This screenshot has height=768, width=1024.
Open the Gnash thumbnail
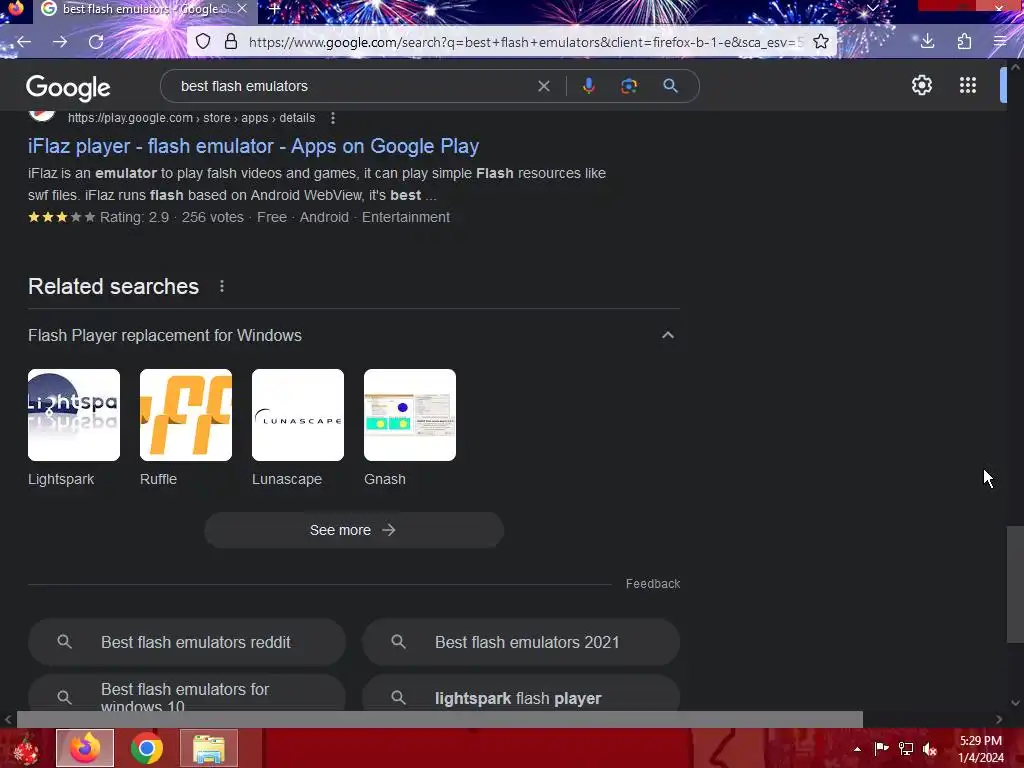tap(410, 415)
